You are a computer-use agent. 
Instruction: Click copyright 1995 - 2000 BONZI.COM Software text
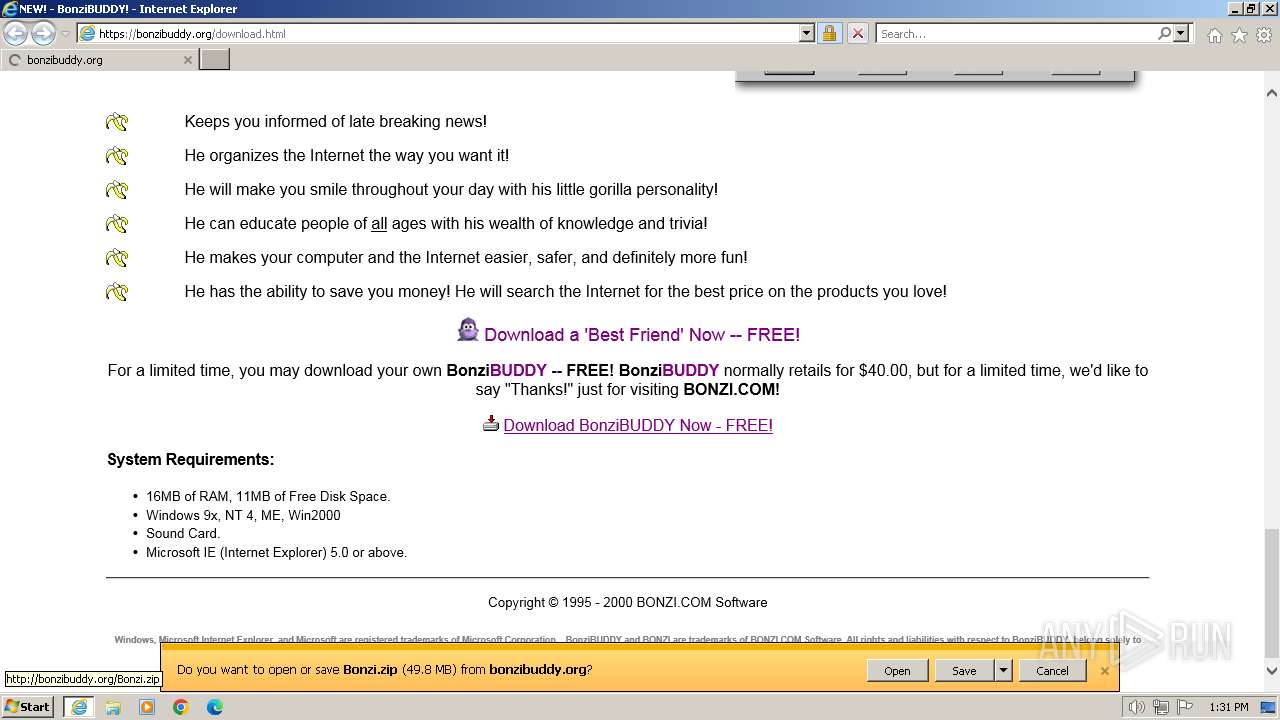[628, 602]
